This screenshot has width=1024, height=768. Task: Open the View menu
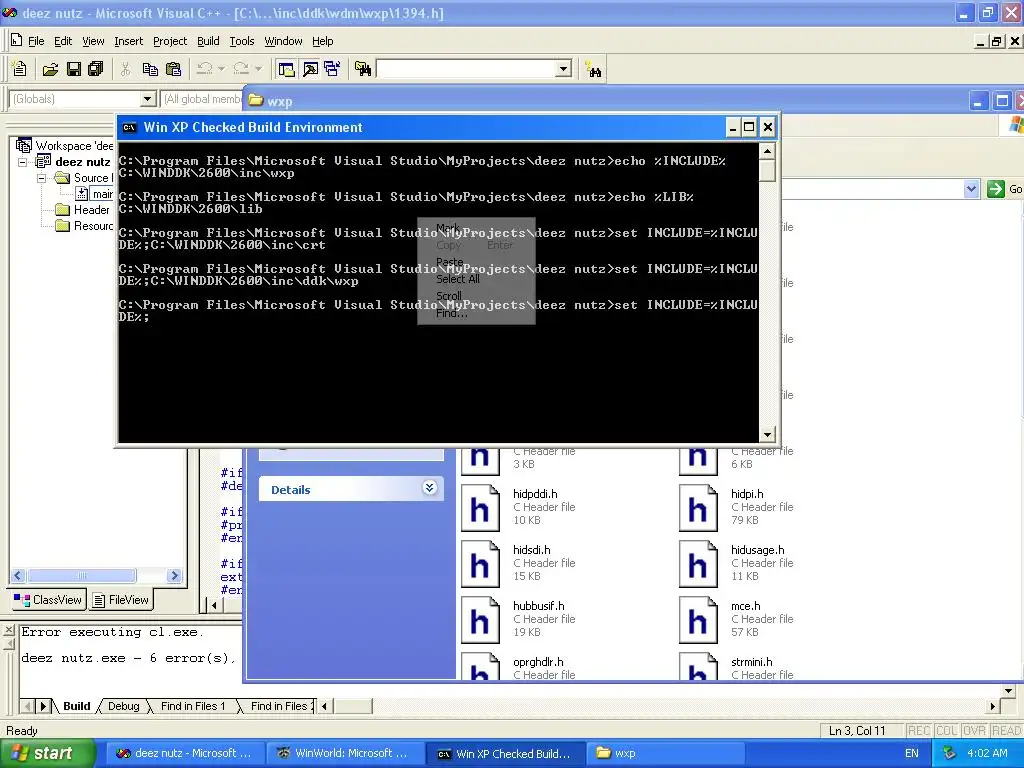93,41
